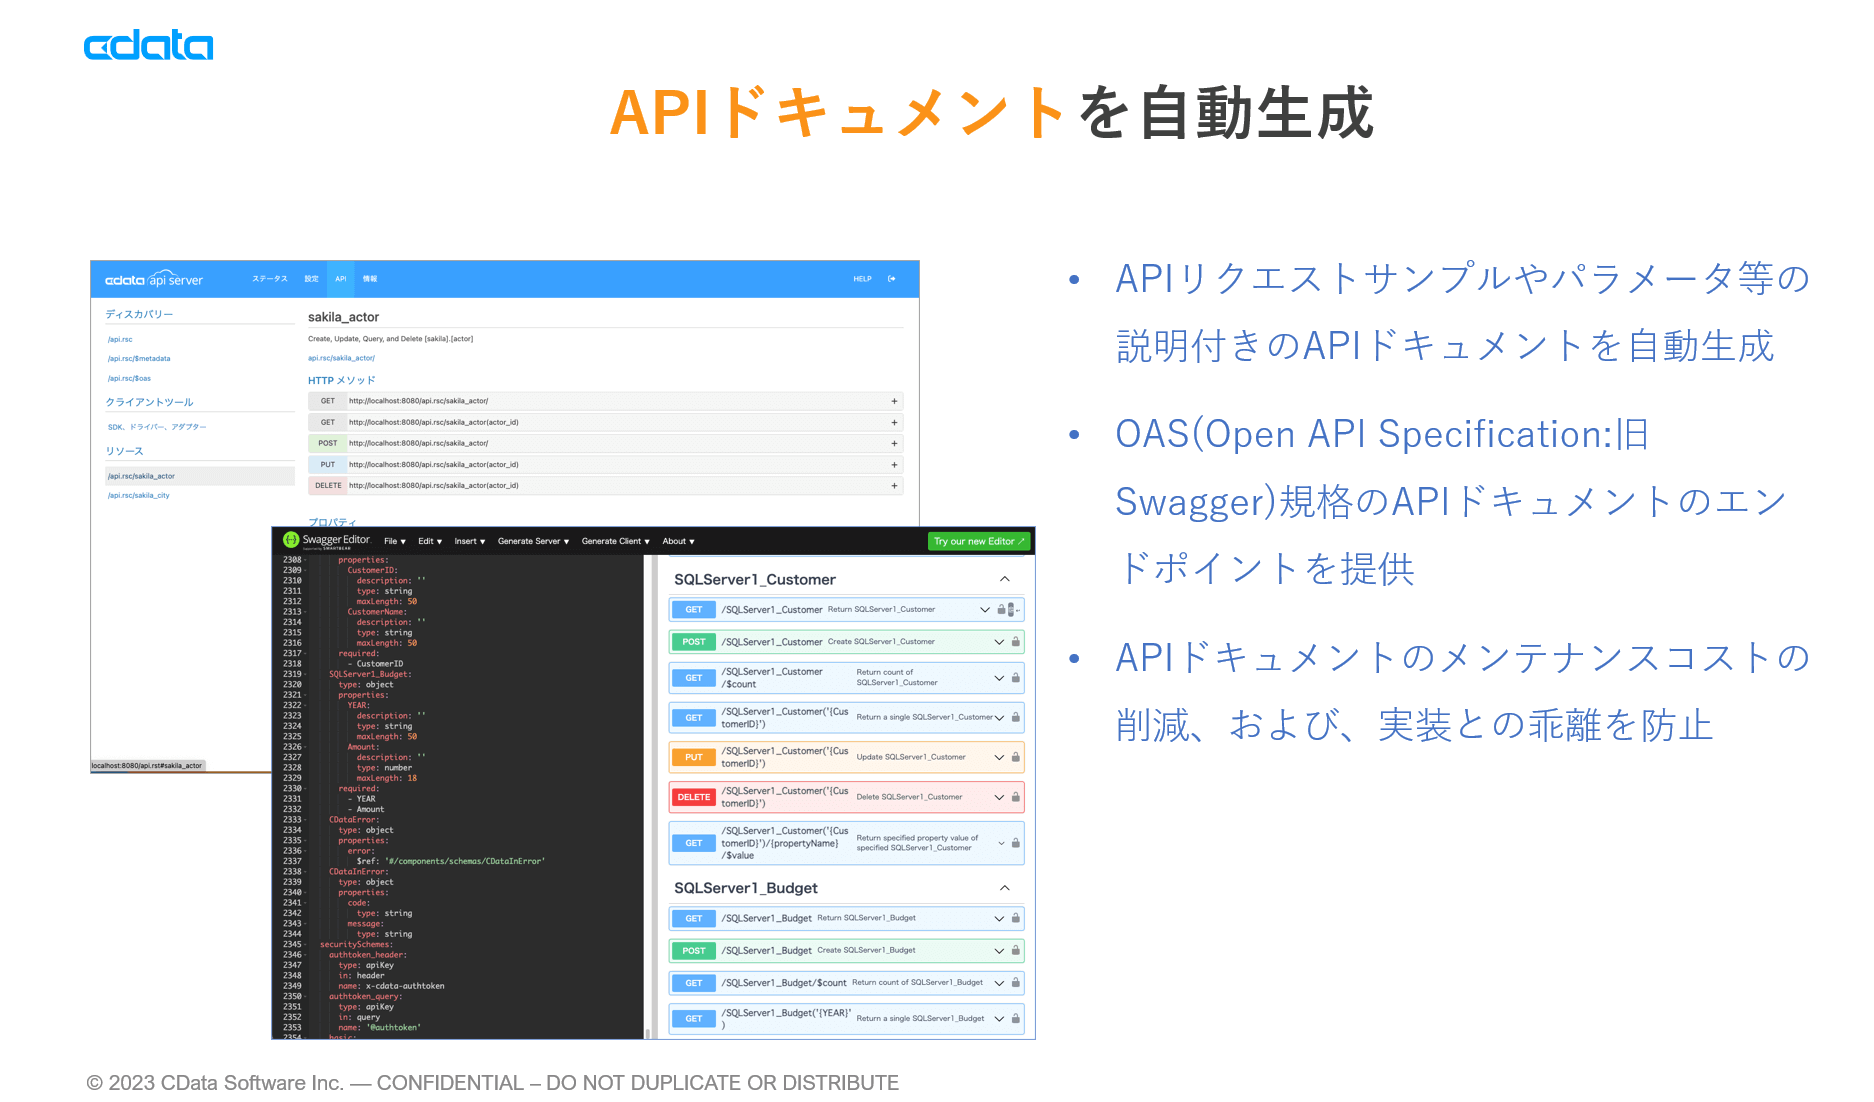
Task: Open the Swagger Editor Edit menu
Action: pyautogui.click(x=430, y=541)
